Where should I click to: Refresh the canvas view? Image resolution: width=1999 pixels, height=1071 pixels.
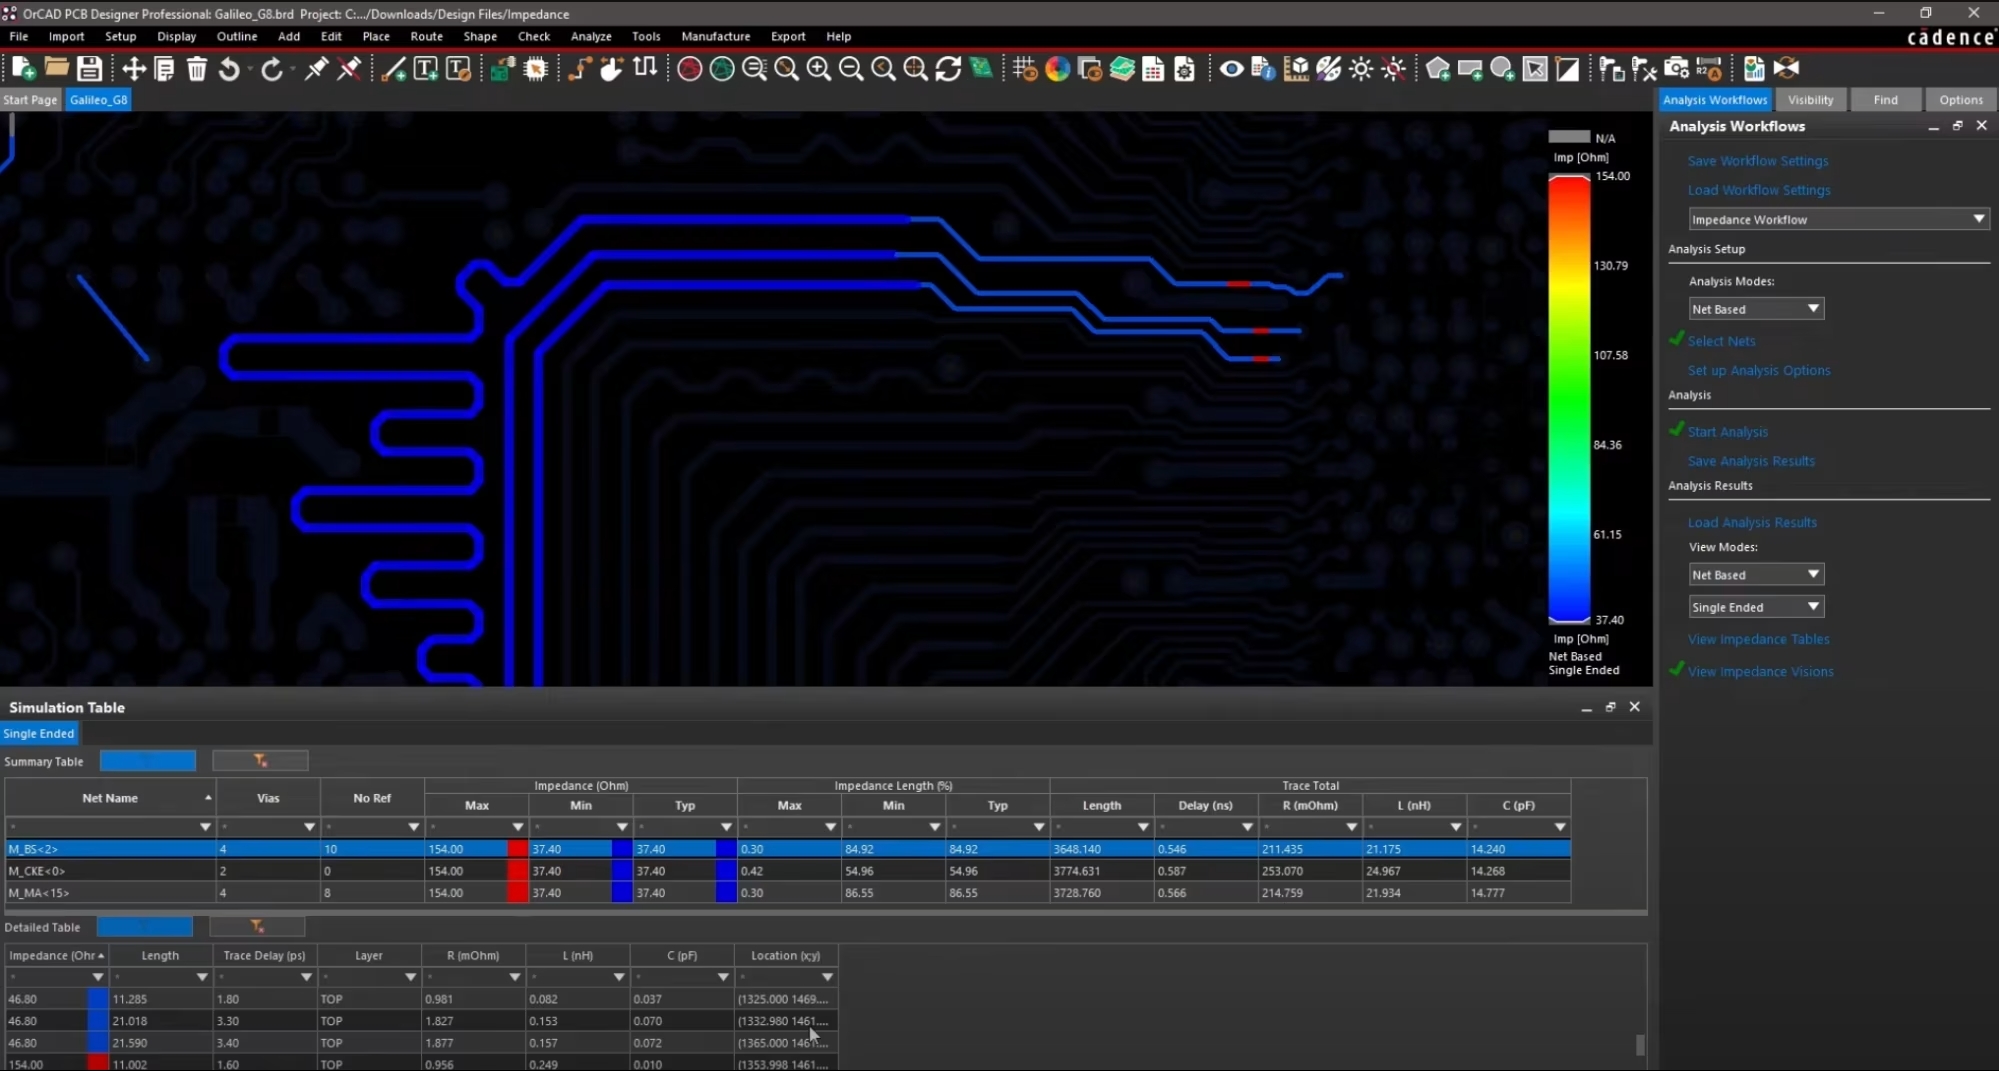[948, 68]
